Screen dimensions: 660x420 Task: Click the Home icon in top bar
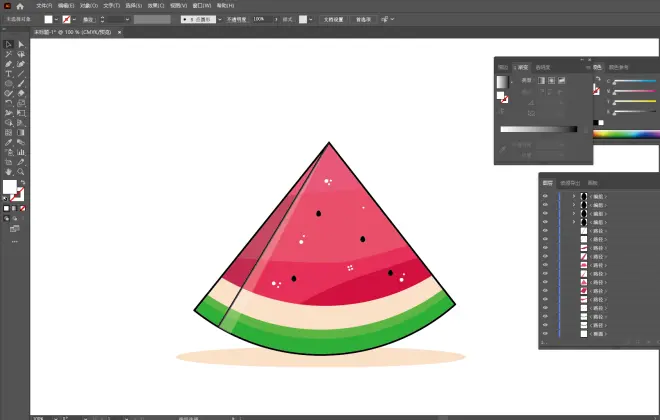[19, 6]
